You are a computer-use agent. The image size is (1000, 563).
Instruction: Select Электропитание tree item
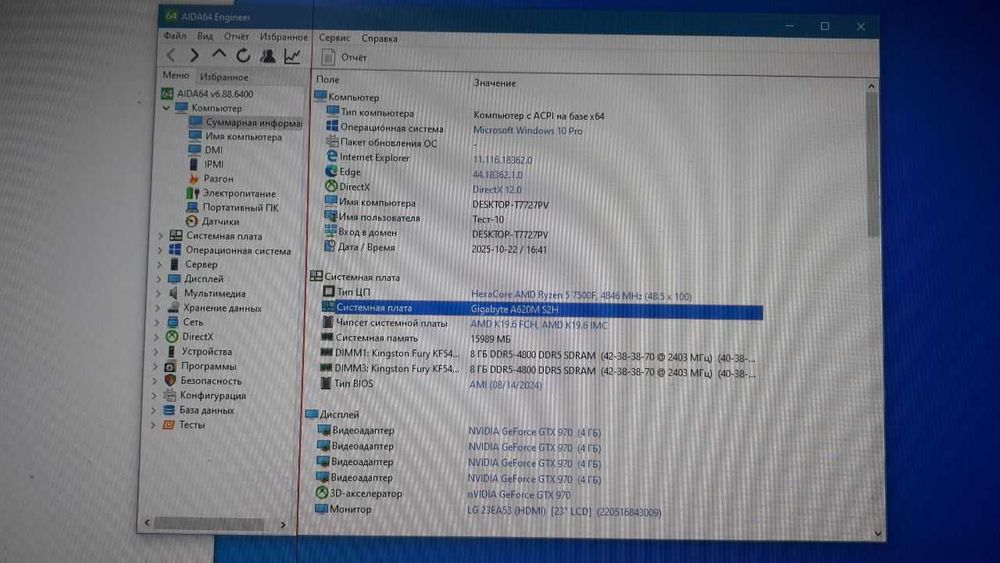pos(239,193)
